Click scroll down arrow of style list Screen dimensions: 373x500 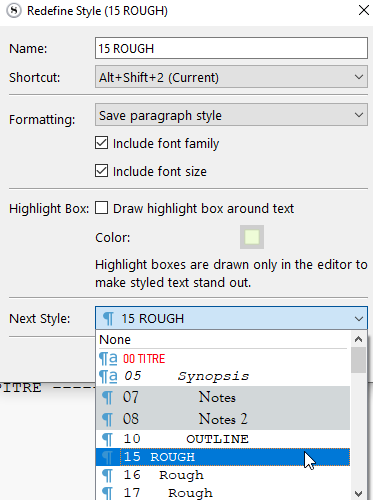358,493
